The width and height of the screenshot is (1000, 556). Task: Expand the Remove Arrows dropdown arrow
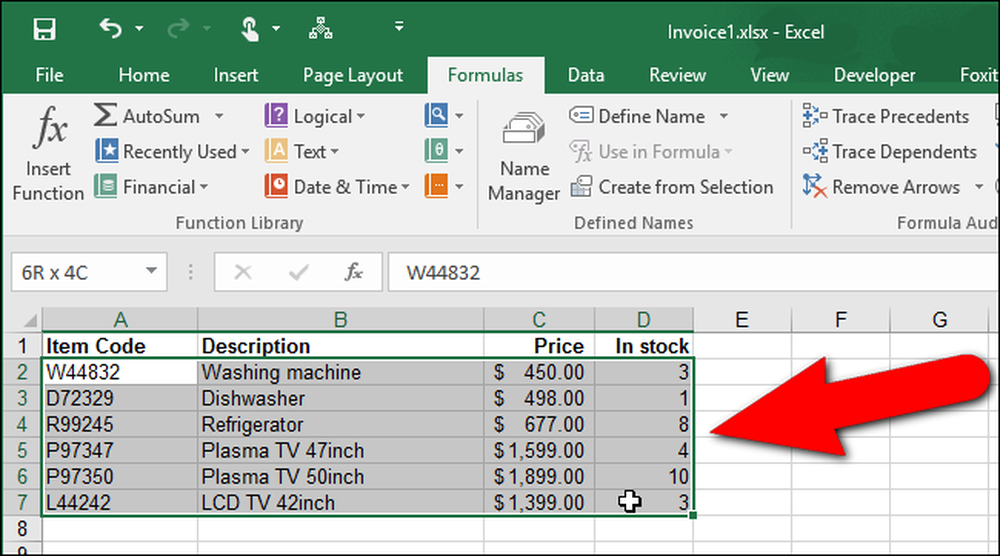(979, 187)
